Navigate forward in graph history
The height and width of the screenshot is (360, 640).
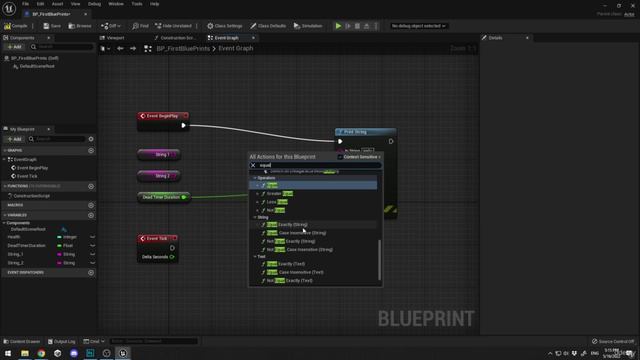(x=133, y=49)
